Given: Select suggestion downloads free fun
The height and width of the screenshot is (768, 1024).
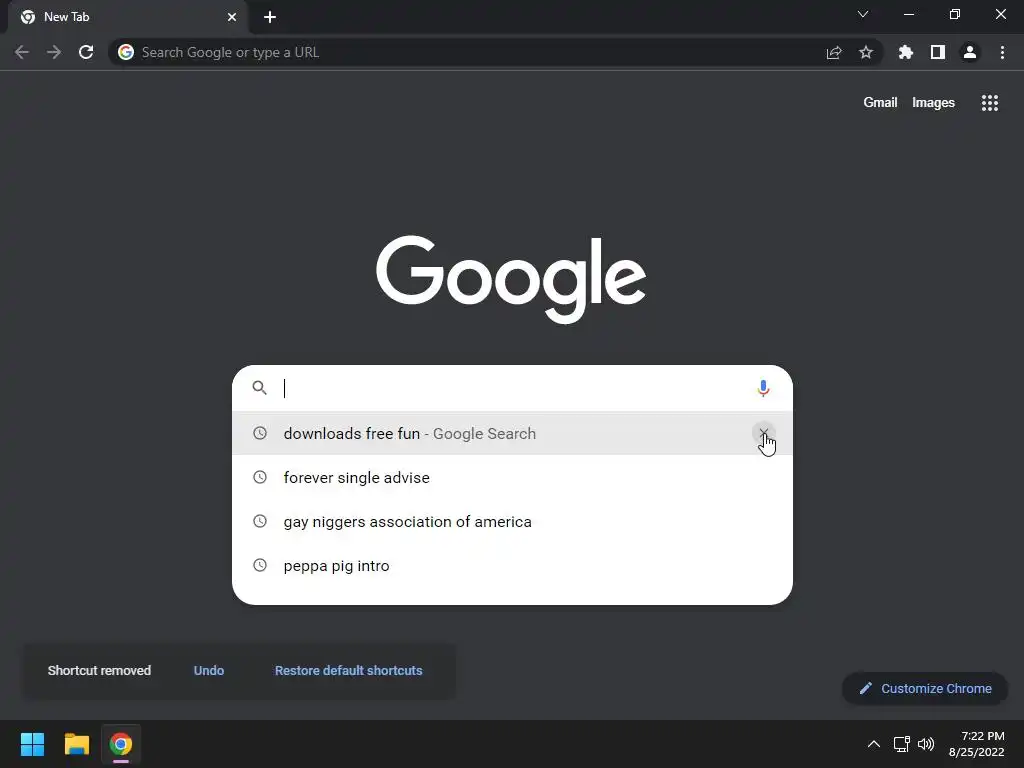Looking at the screenshot, I should [x=513, y=434].
